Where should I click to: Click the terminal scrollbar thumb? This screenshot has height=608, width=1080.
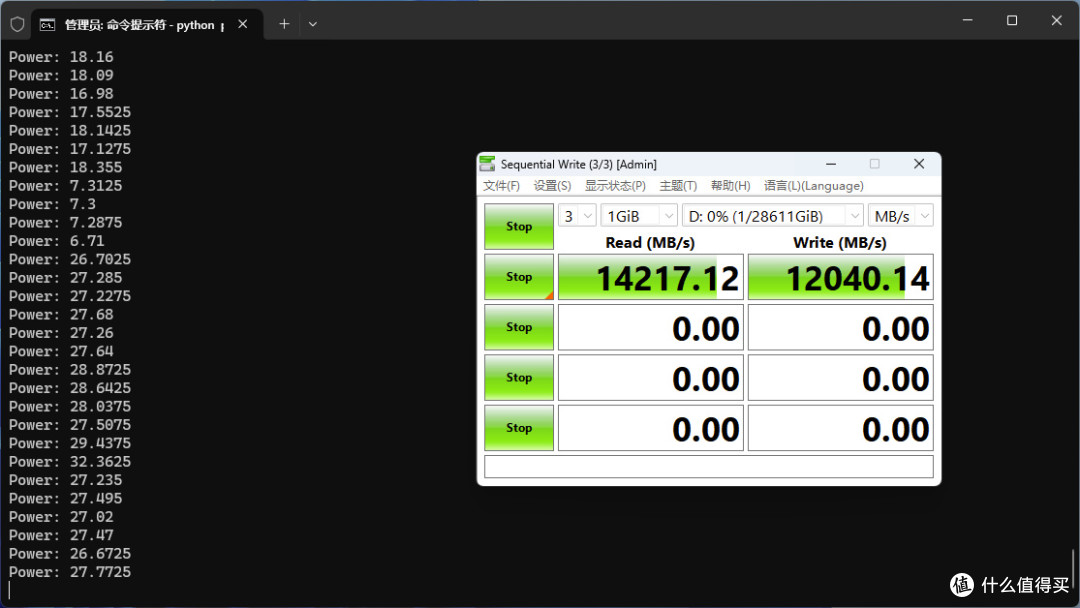(x=1072, y=569)
